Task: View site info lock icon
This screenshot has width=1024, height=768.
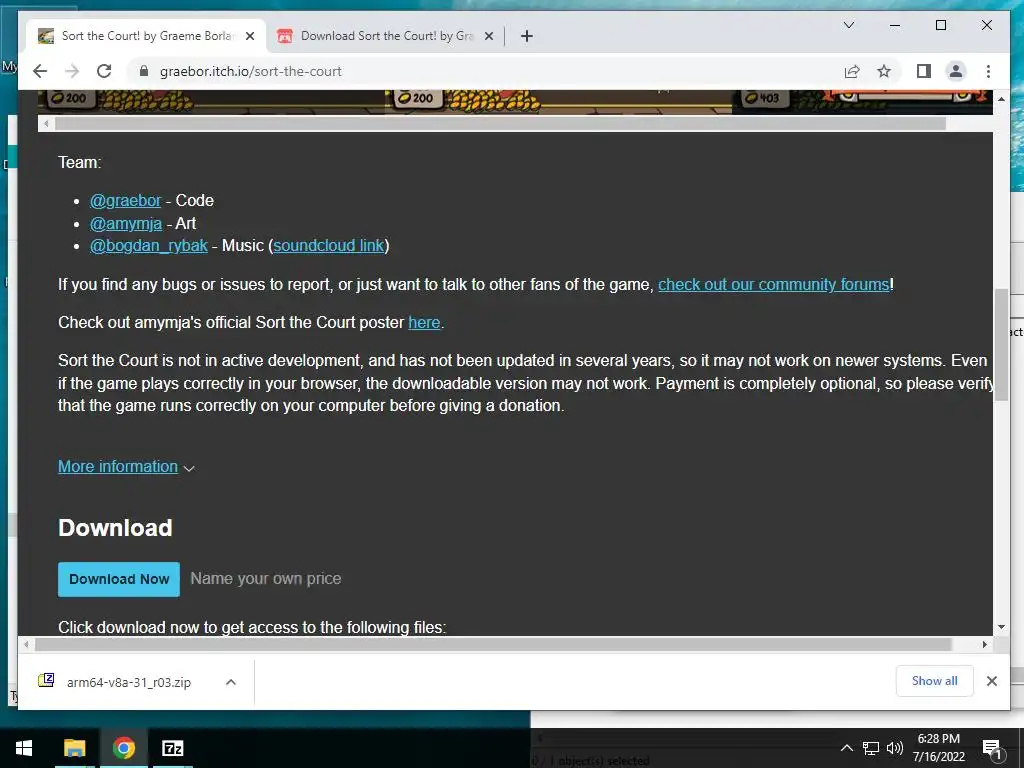Action: coord(144,71)
